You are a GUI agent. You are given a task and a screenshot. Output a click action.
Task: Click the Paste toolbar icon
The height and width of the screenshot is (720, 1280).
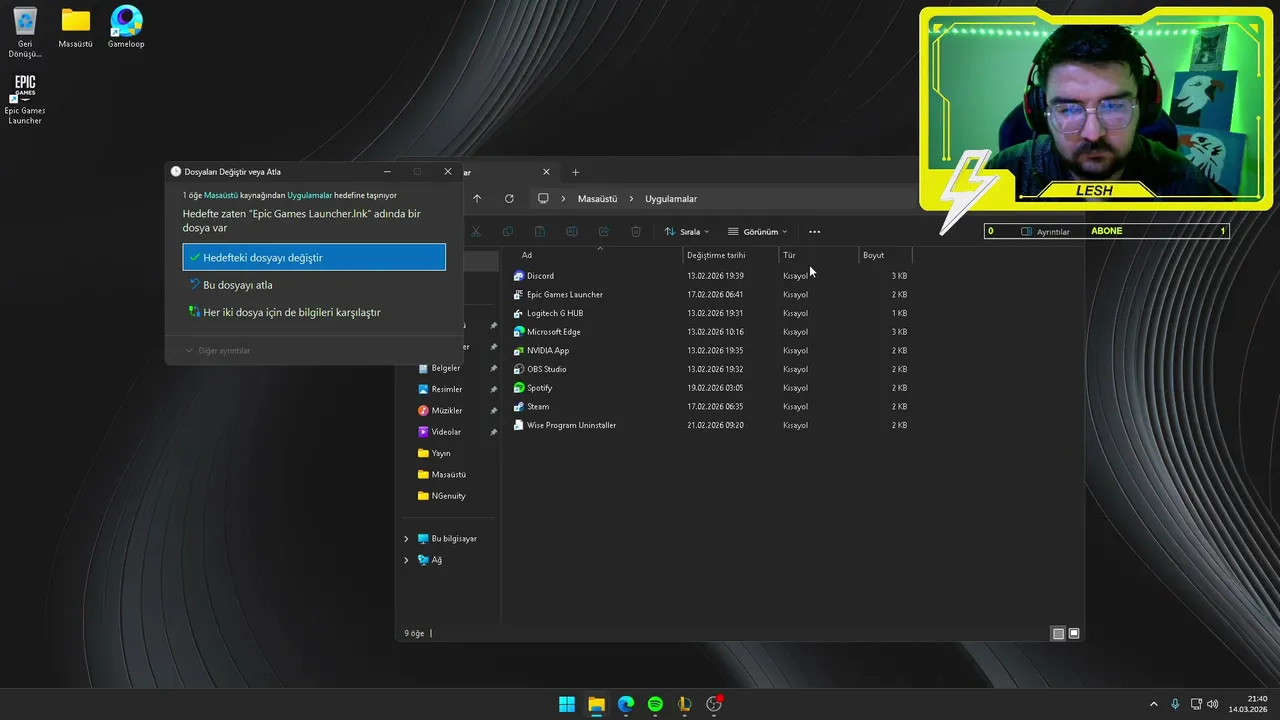click(540, 232)
